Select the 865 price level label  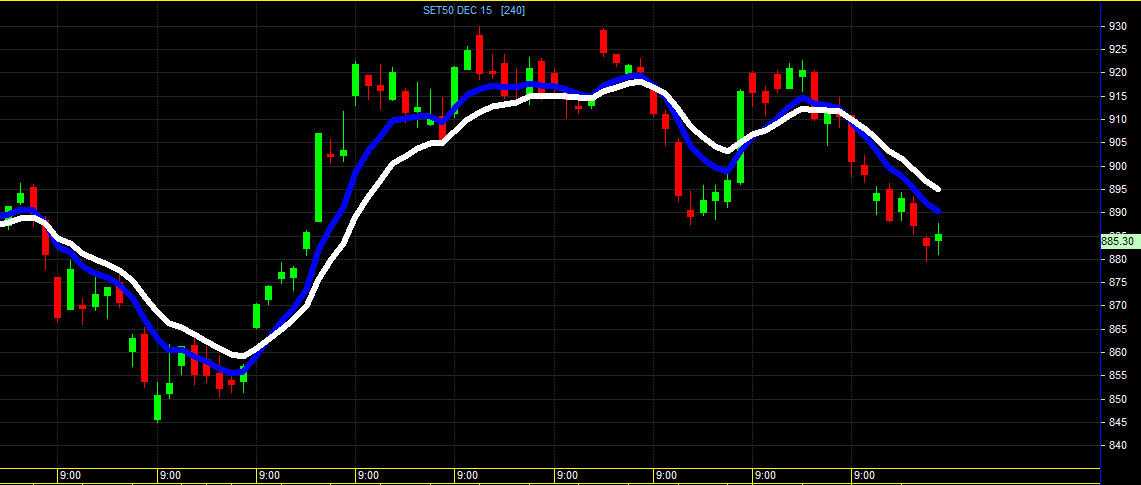tap(1117, 329)
